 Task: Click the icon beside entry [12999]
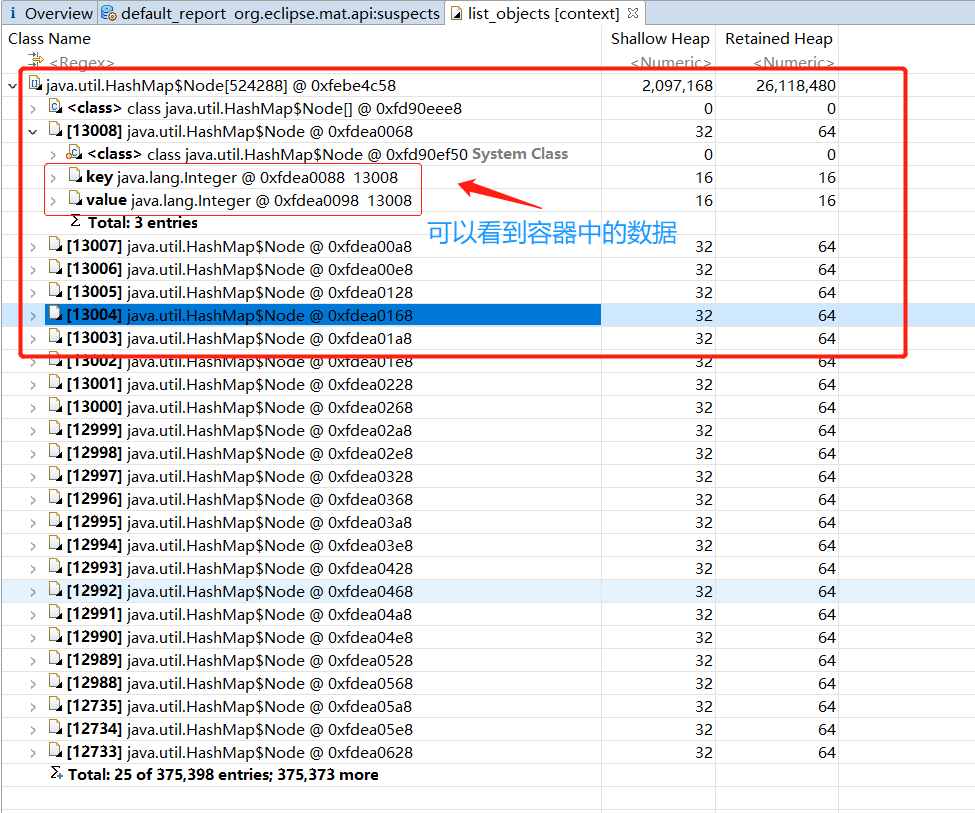(x=56, y=430)
